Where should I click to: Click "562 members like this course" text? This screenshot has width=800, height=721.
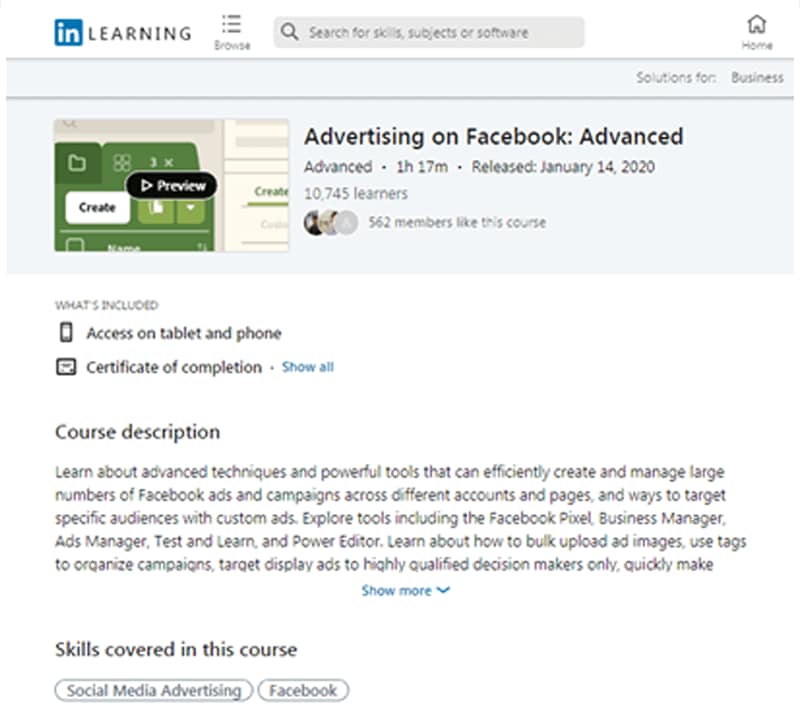coord(457,222)
